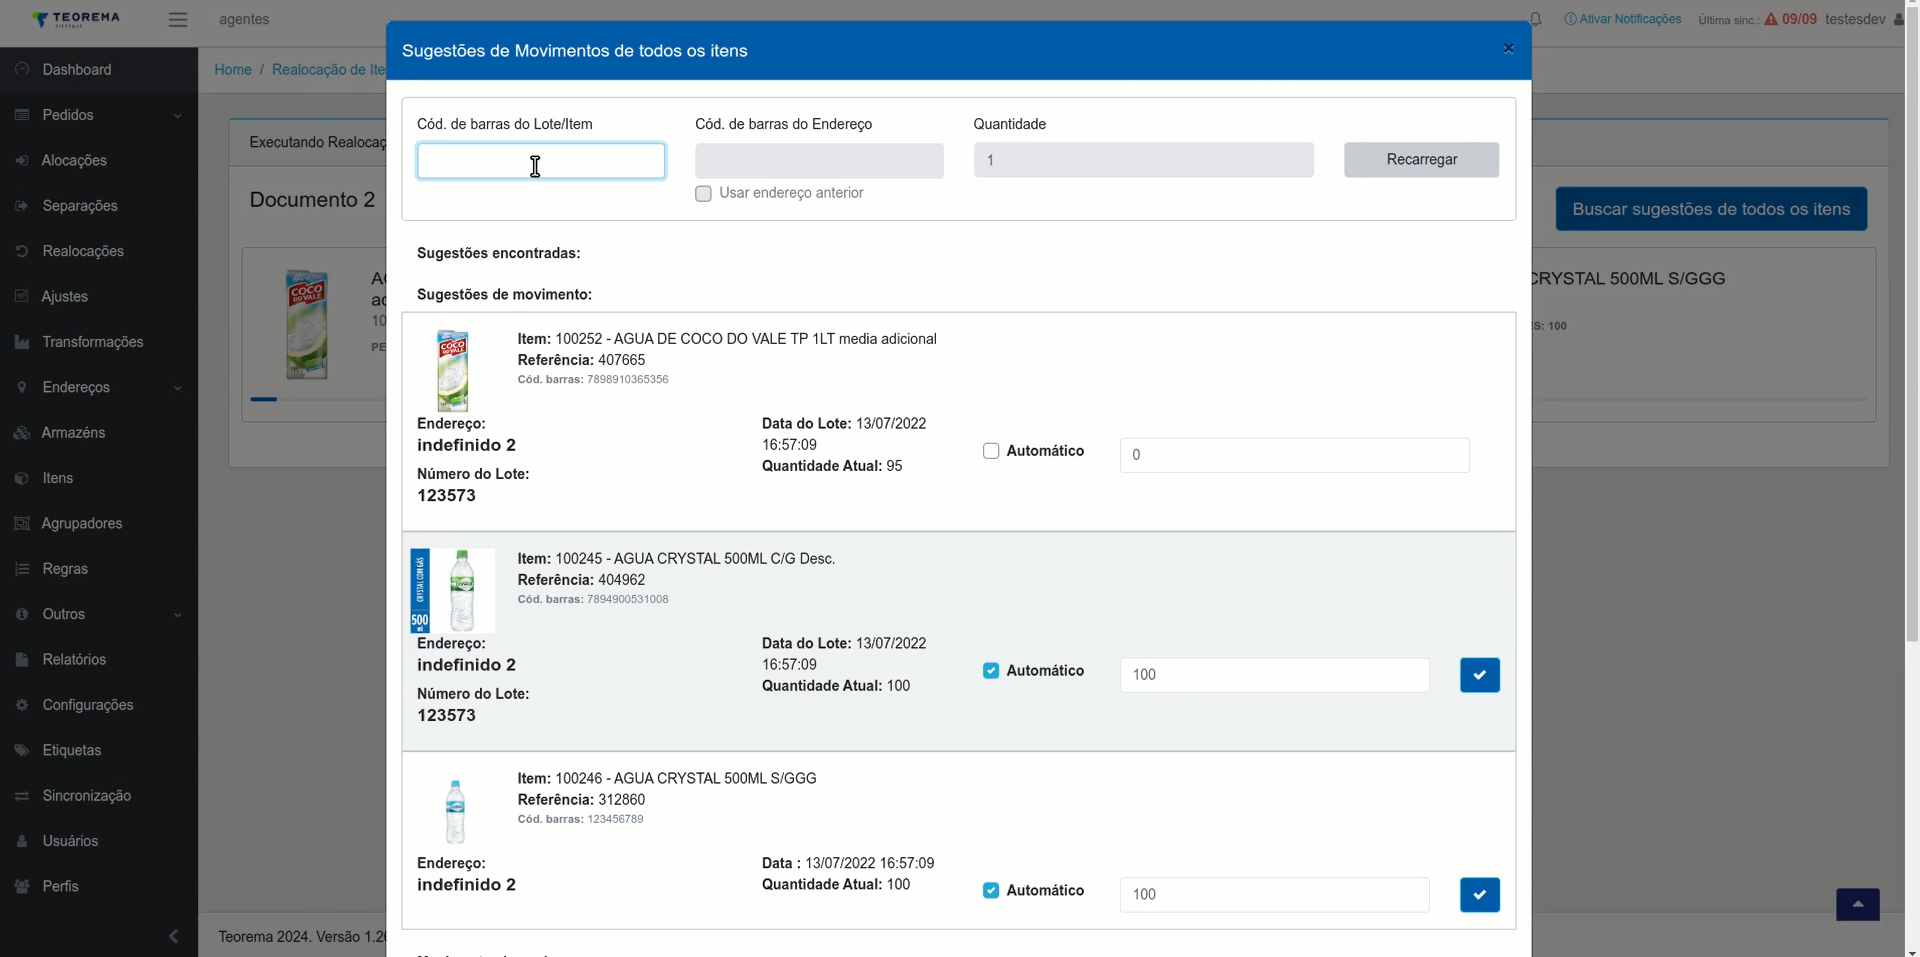Image resolution: width=1920 pixels, height=957 pixels.
Task: Uncheck Automático for item 100245
Action: 991,671
